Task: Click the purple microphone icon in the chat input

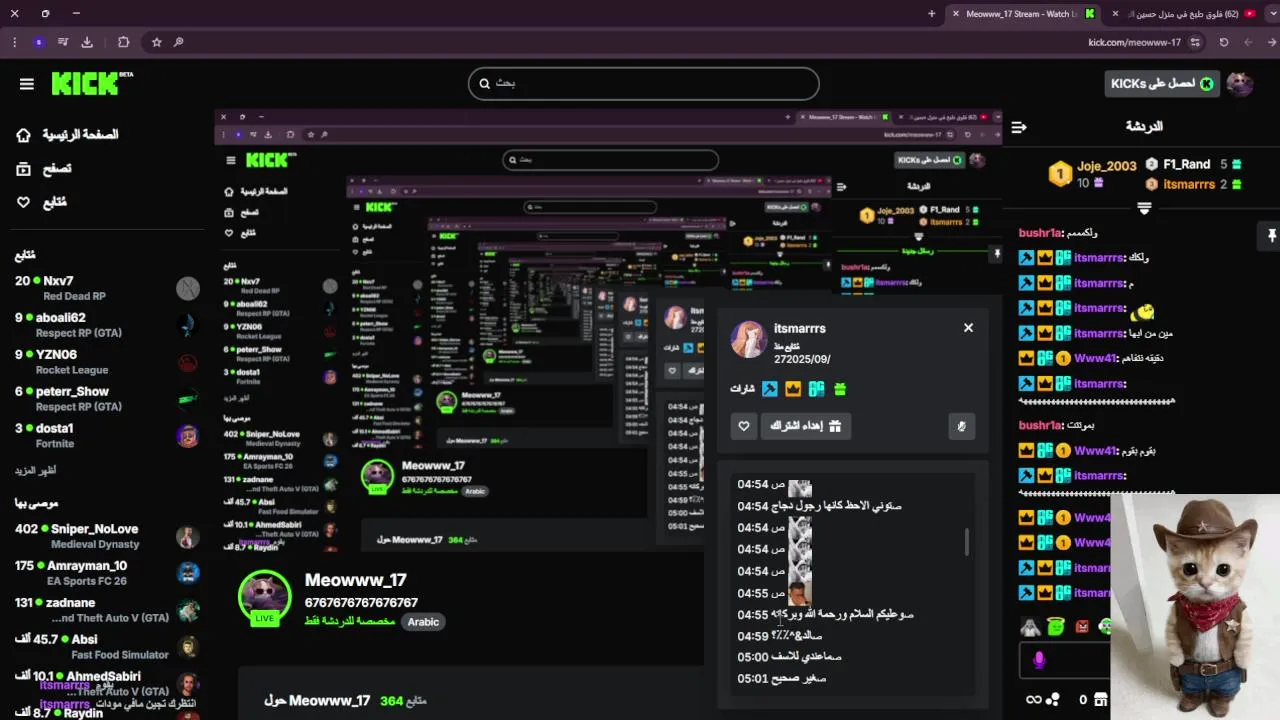Action: 1039,660
